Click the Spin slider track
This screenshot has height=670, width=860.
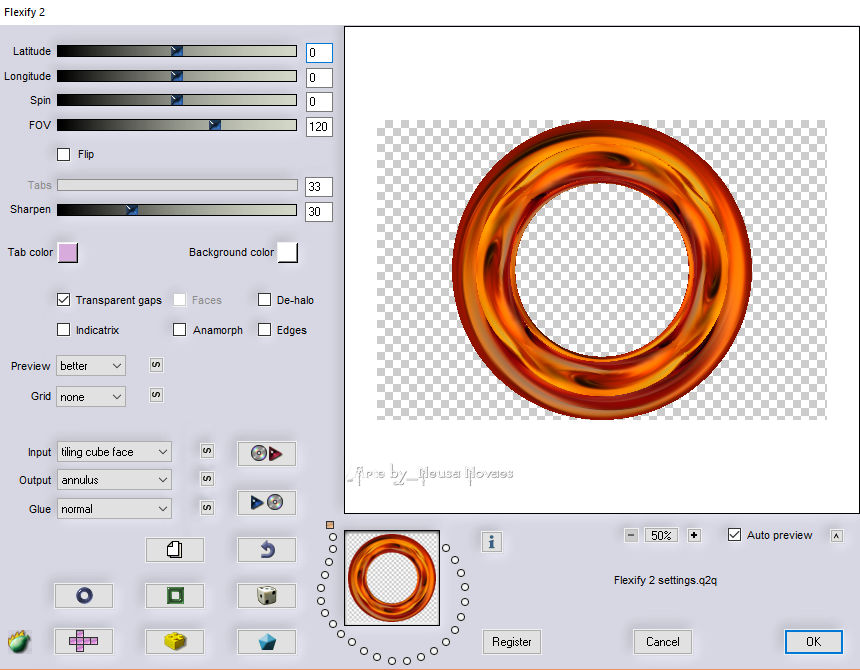177,100
